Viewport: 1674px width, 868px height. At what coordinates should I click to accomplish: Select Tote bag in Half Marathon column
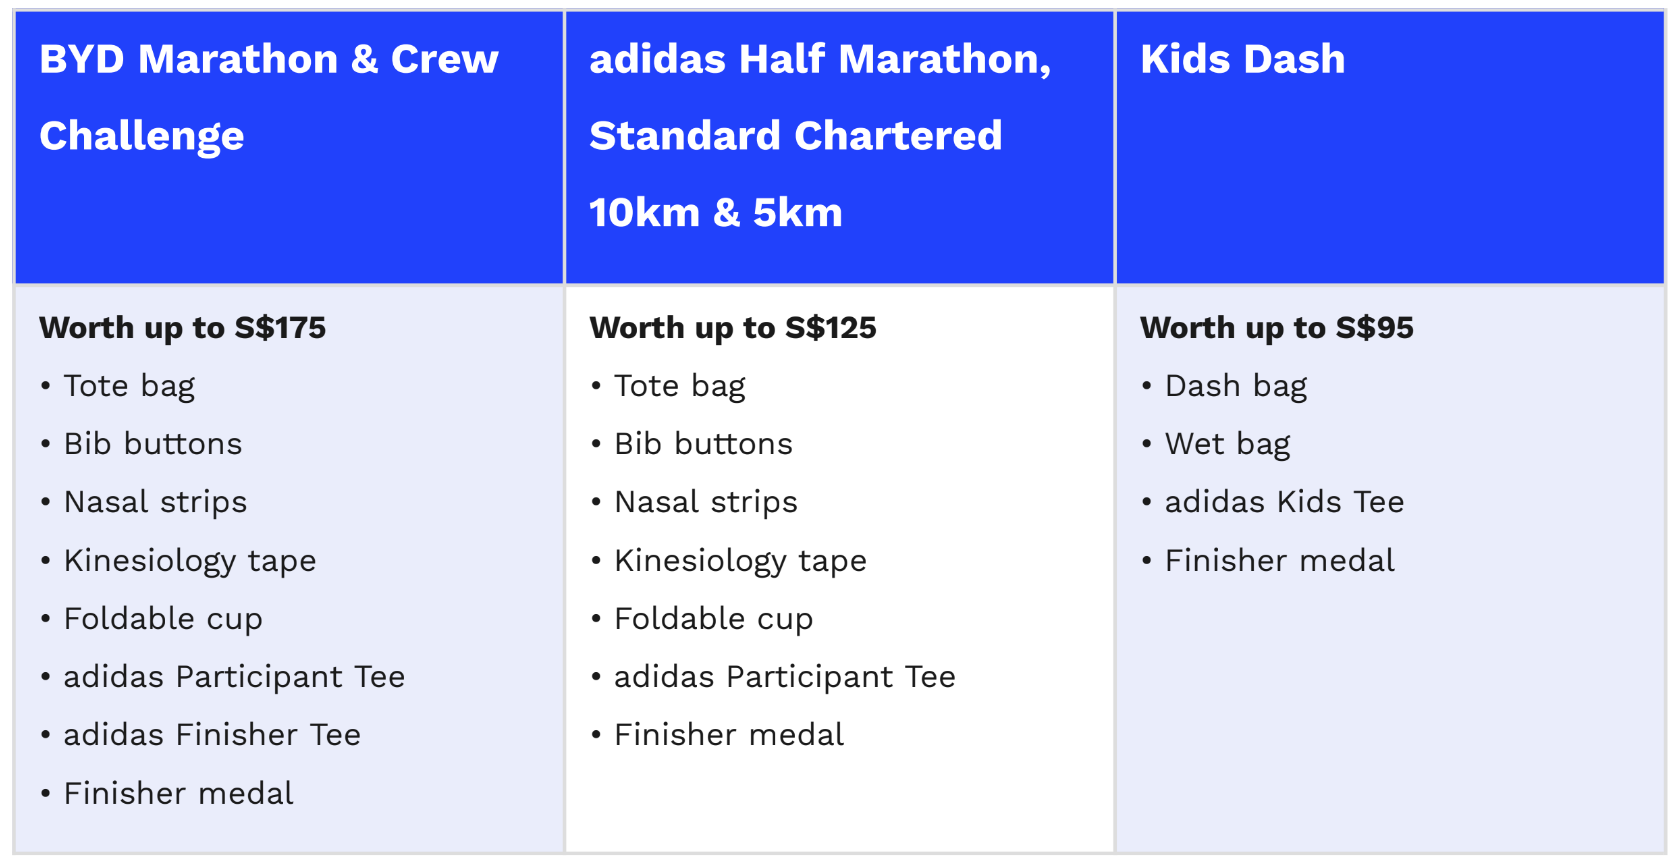pyautogui.click(x=680, y=386)
